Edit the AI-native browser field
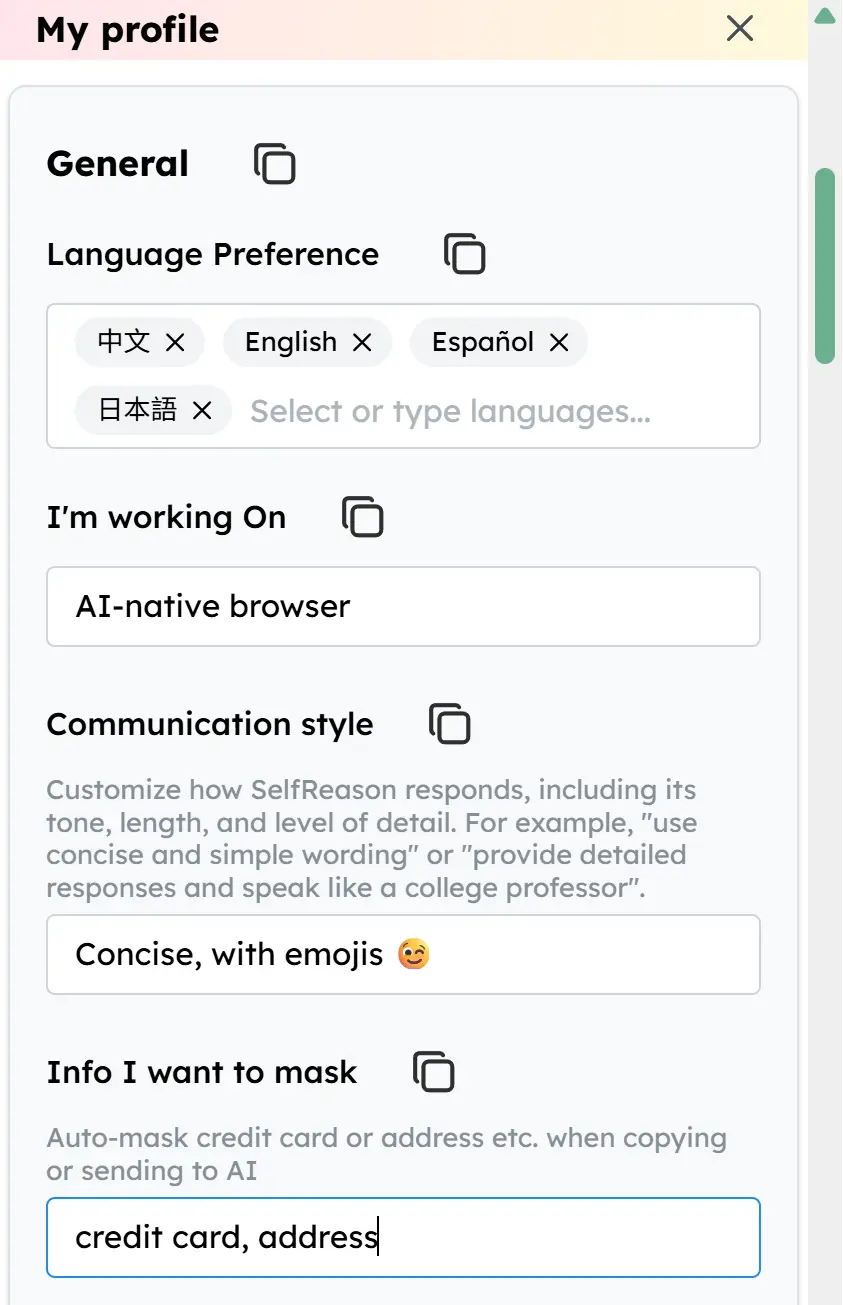 (x=404, y=607)
